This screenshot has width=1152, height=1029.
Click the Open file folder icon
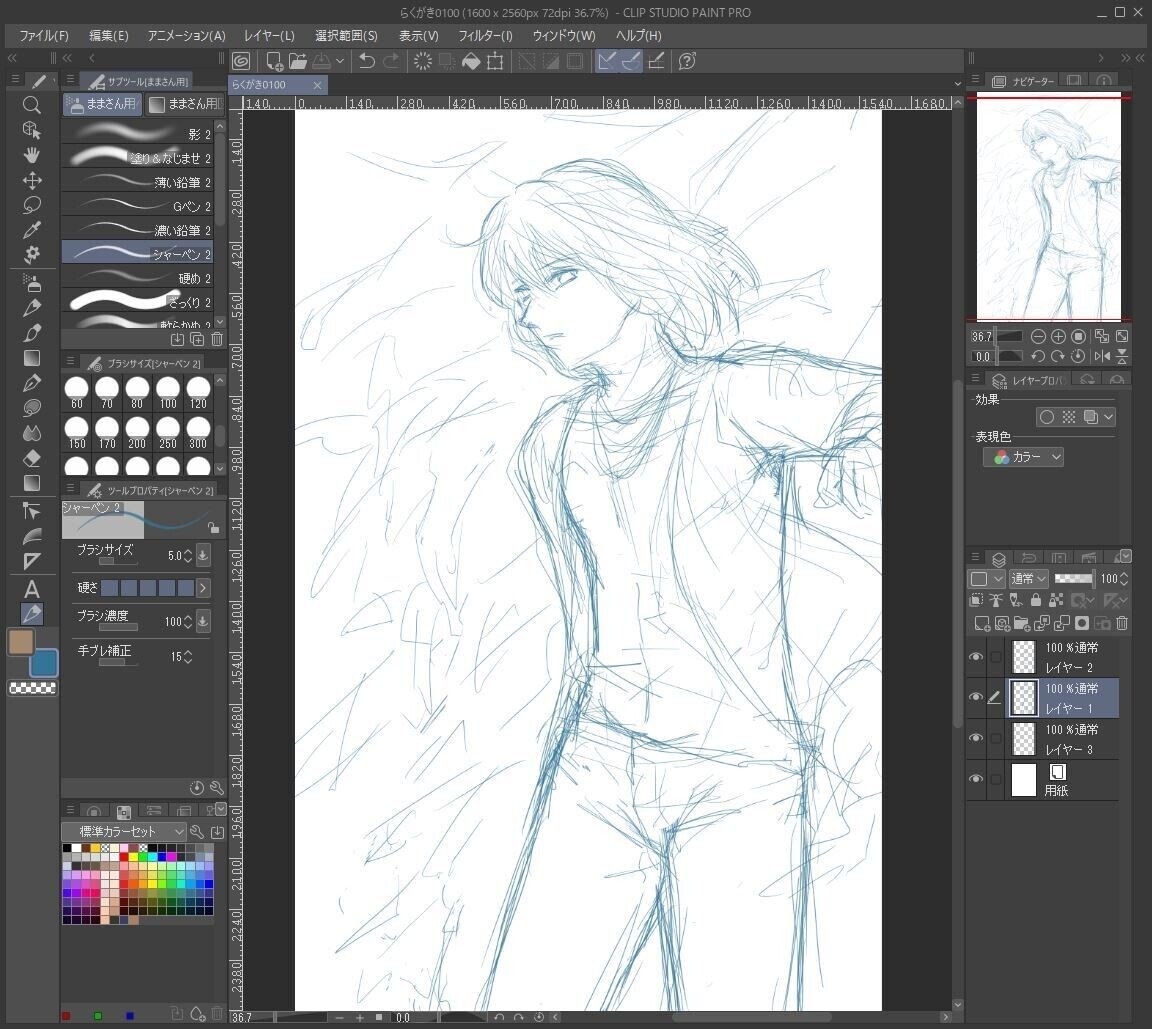pos(298,61)
